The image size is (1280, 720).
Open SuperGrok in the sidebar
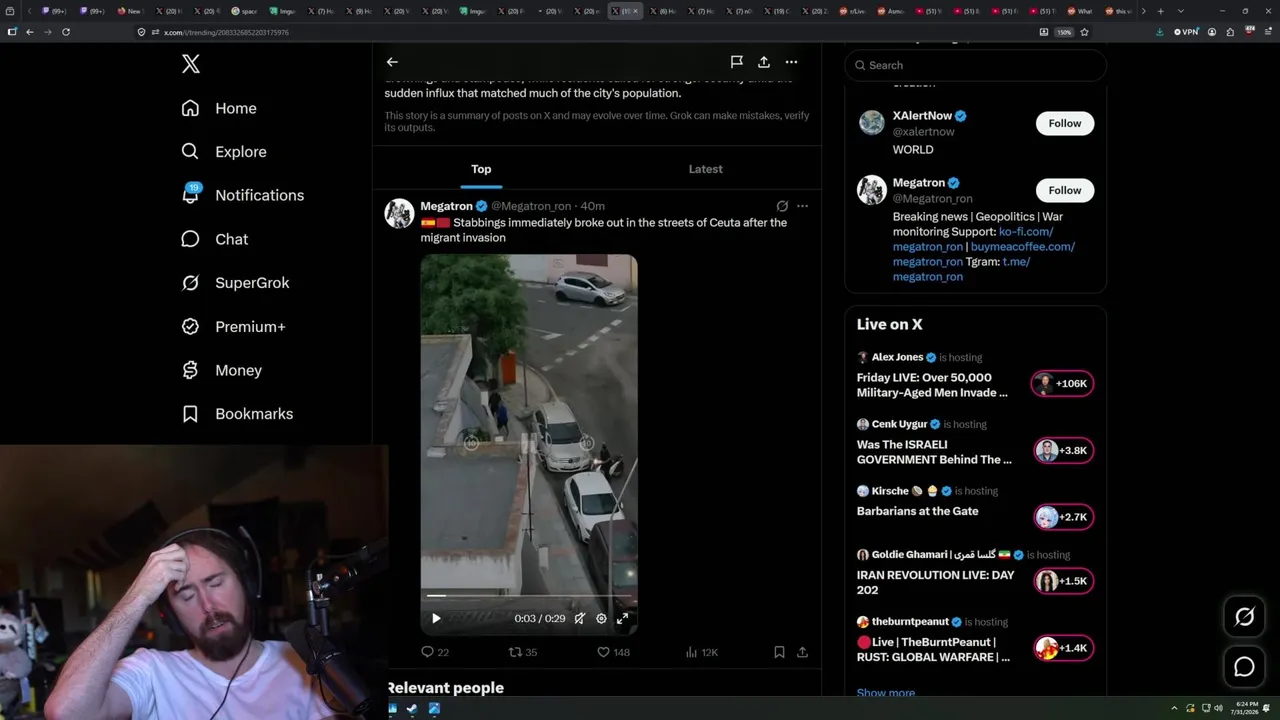[x=235, y=283]
